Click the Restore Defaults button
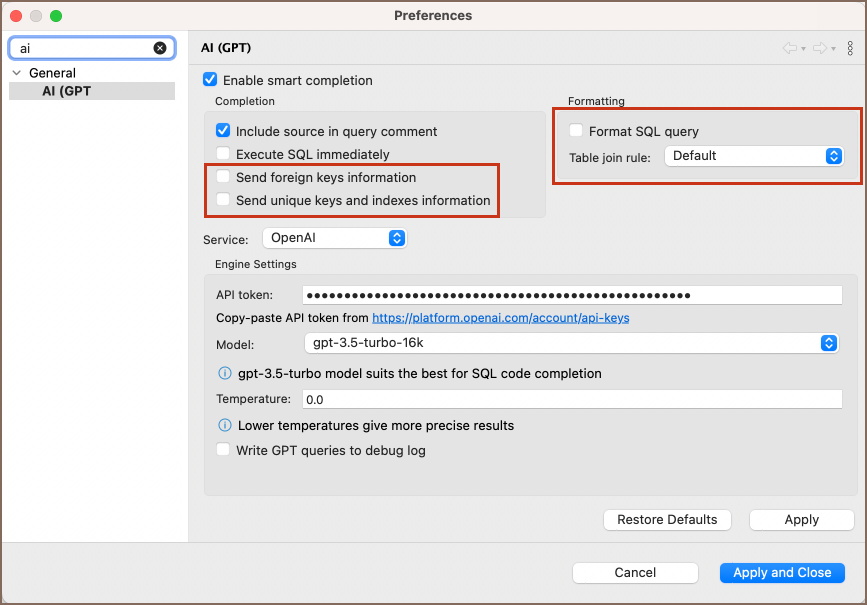This screenshot has width=867, height=605. point(667,520)
